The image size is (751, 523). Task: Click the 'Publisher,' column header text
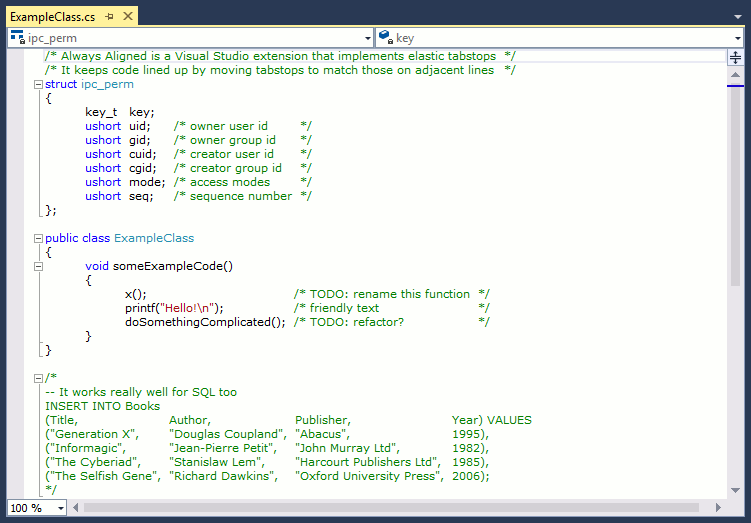point(323,420)
